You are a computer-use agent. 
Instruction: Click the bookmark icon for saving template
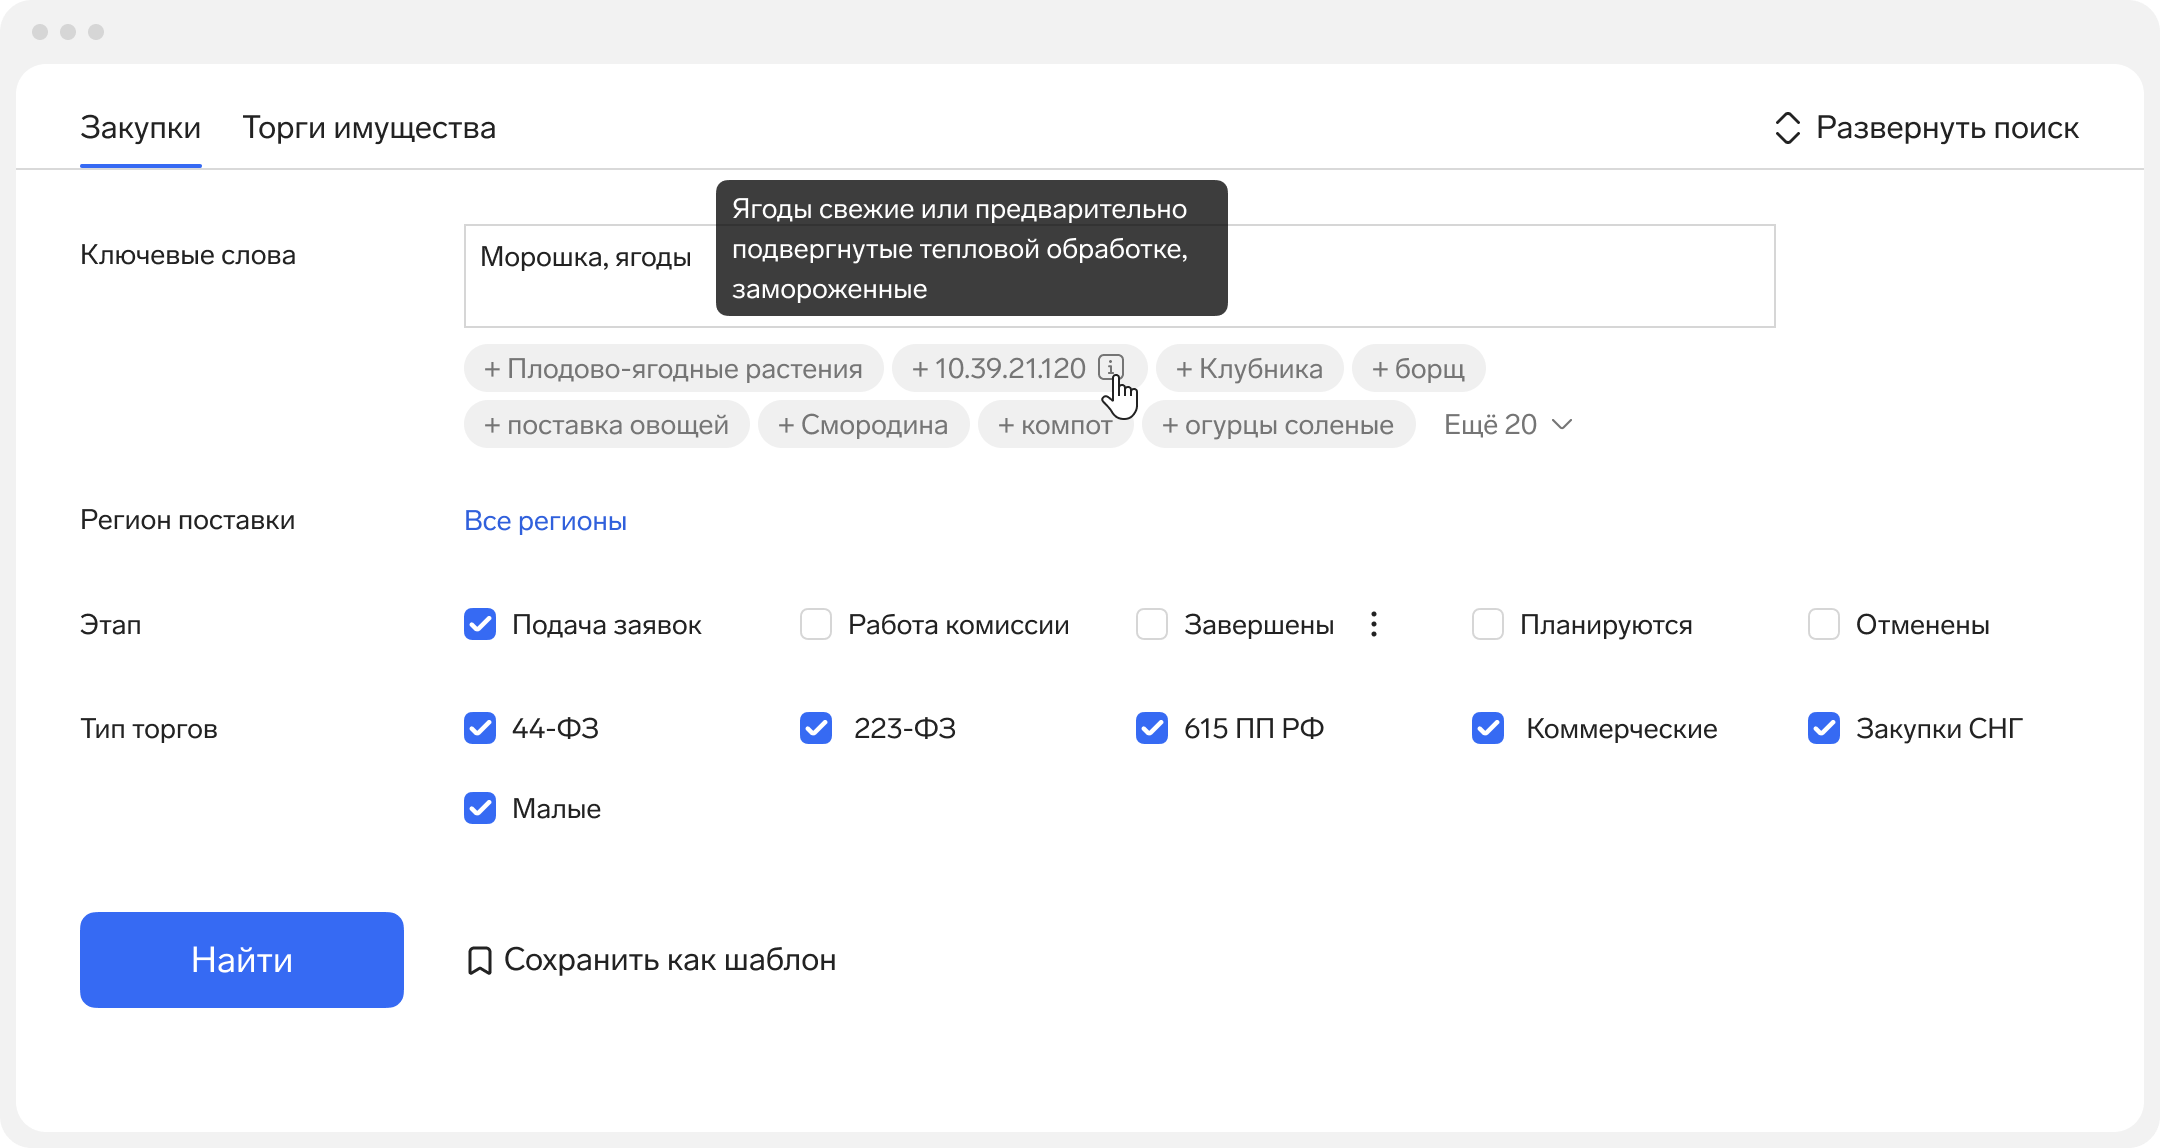click(x=479, y=961)
